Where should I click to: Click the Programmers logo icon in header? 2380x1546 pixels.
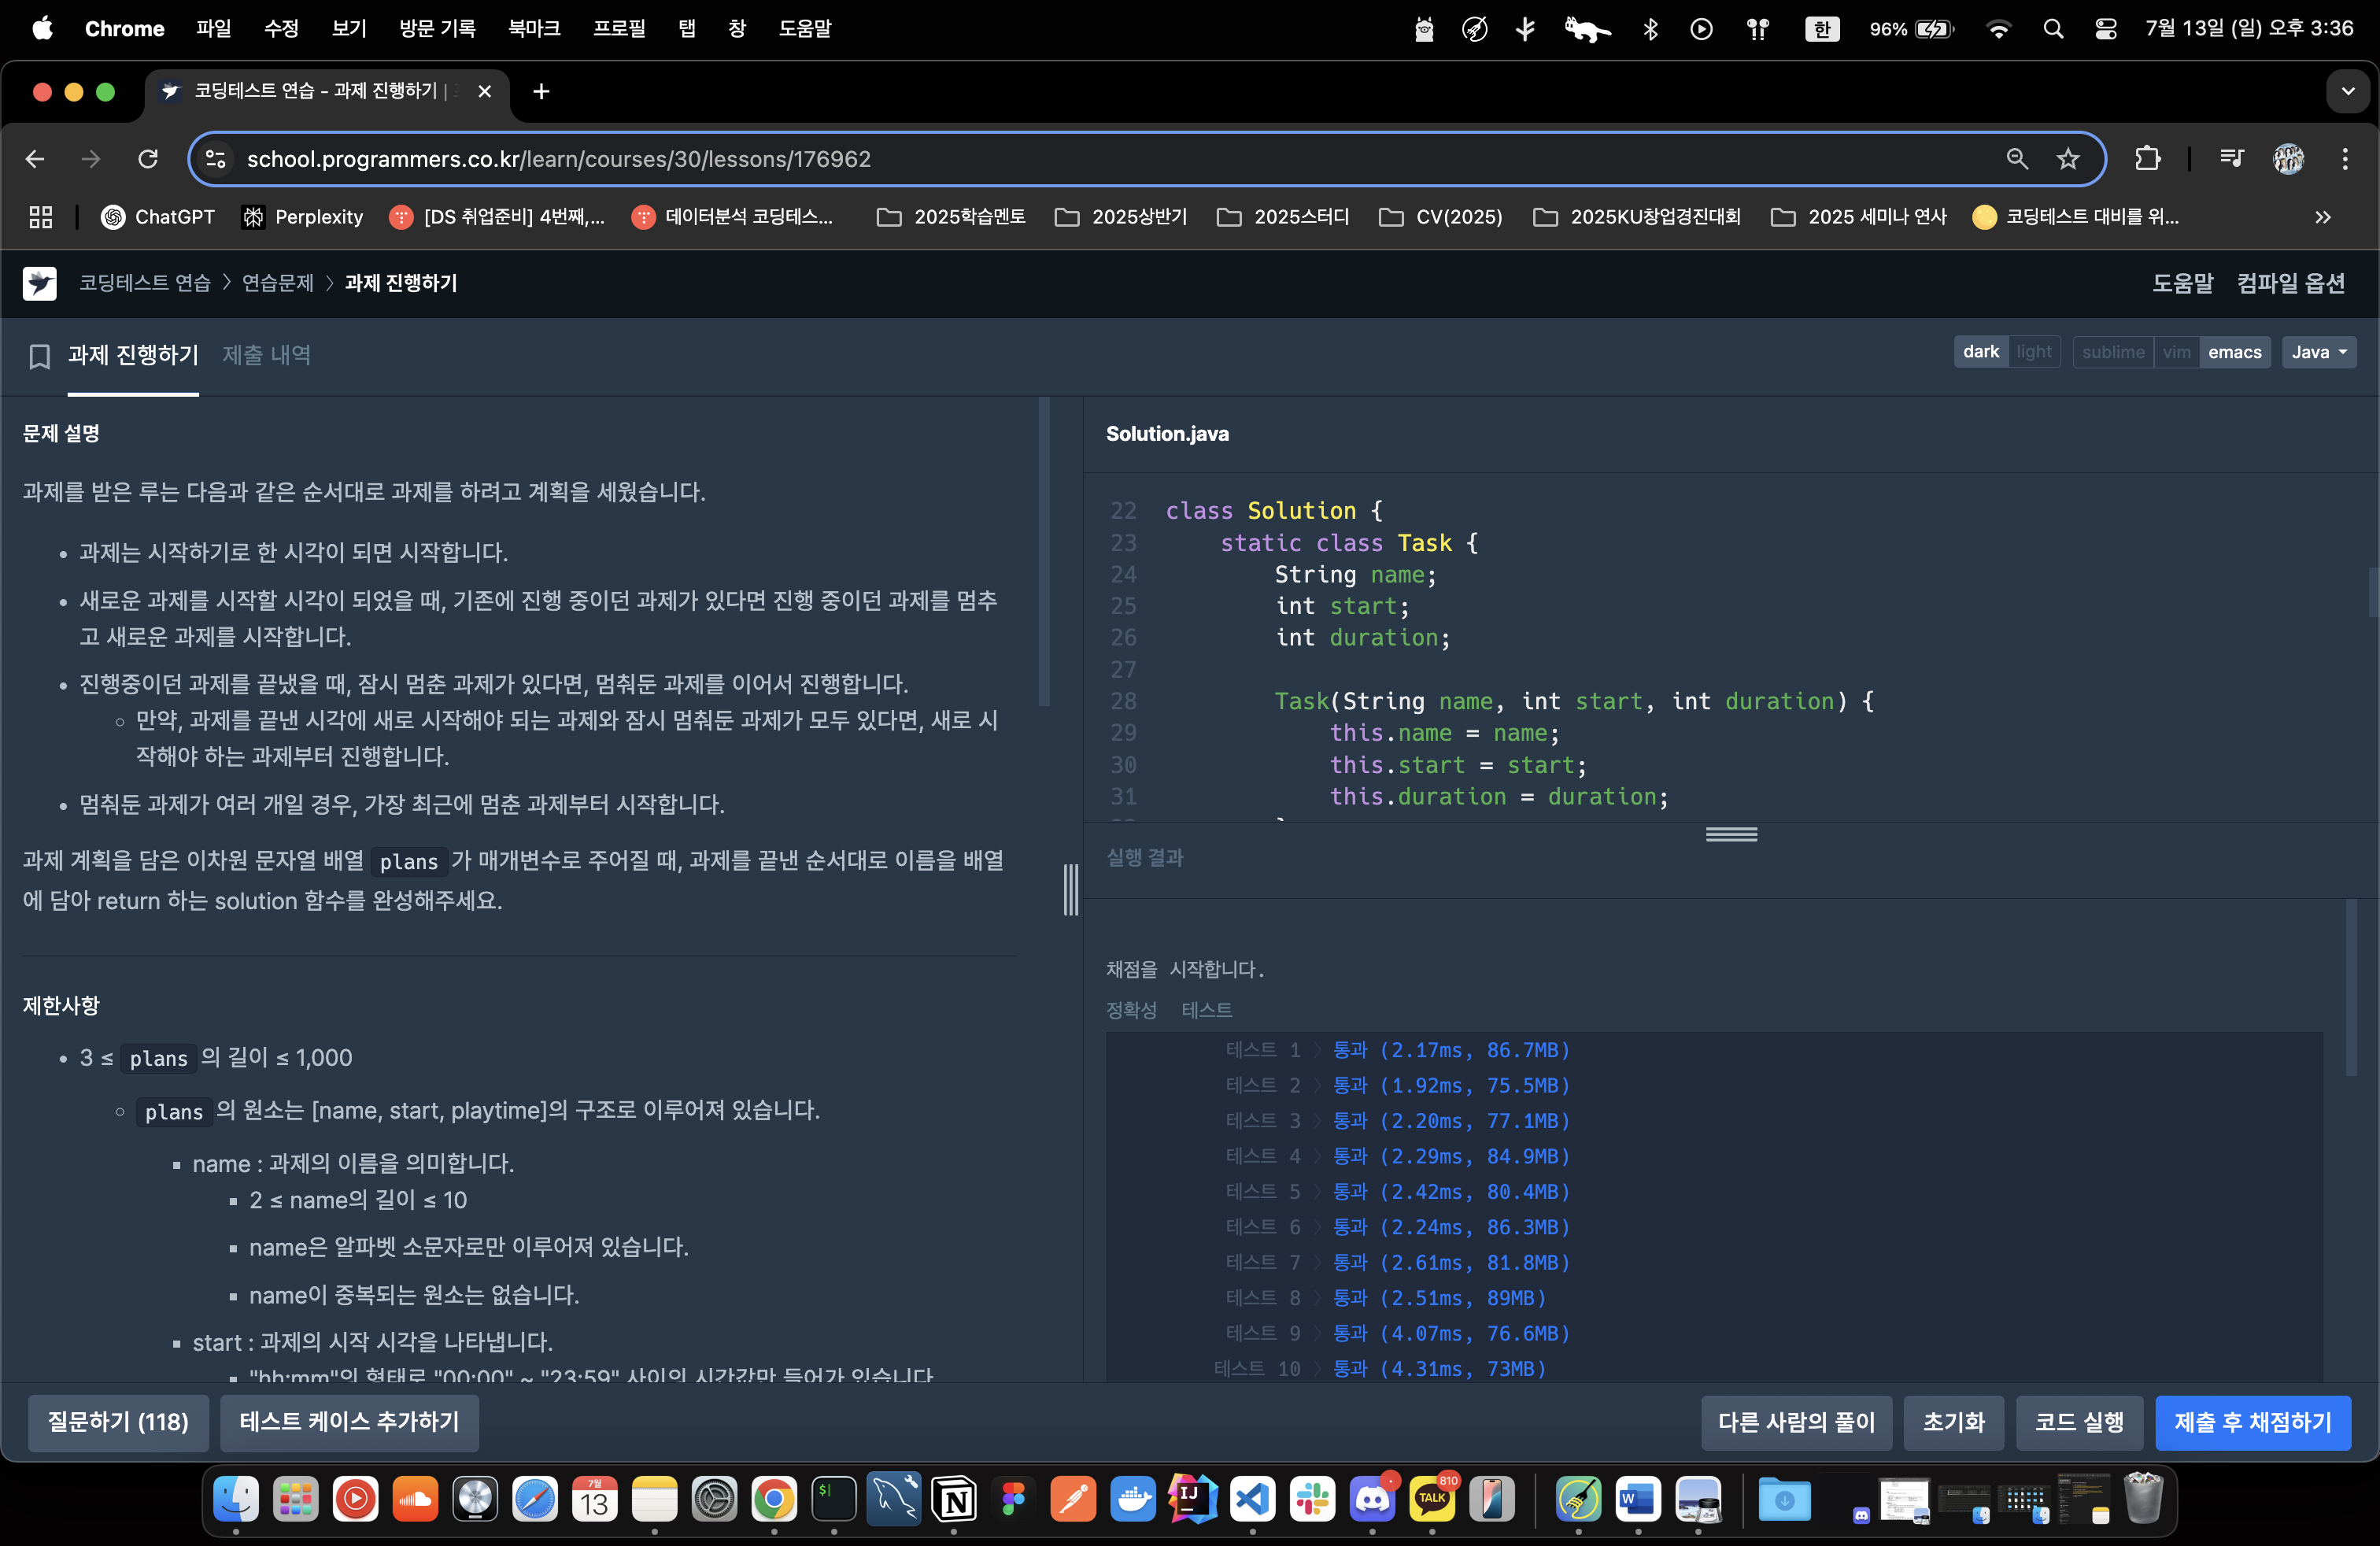coord(40,283)
